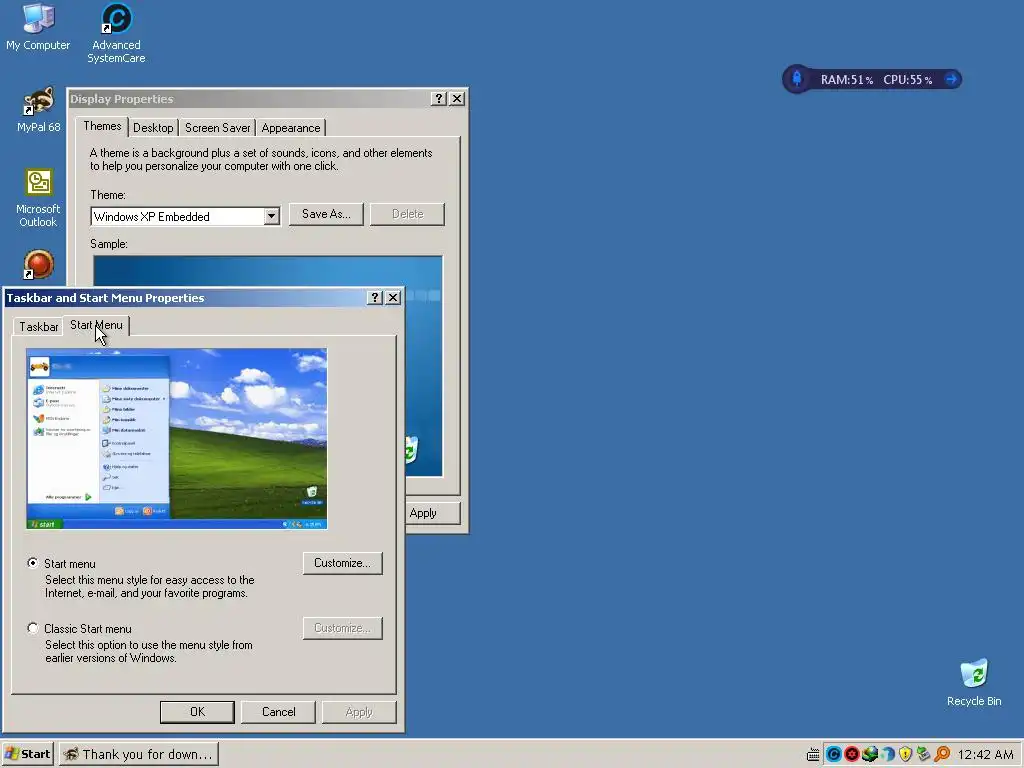Click the yellow security shield tray icon
The height and width of the screenshot is (768, 1024).
[905, 754]
